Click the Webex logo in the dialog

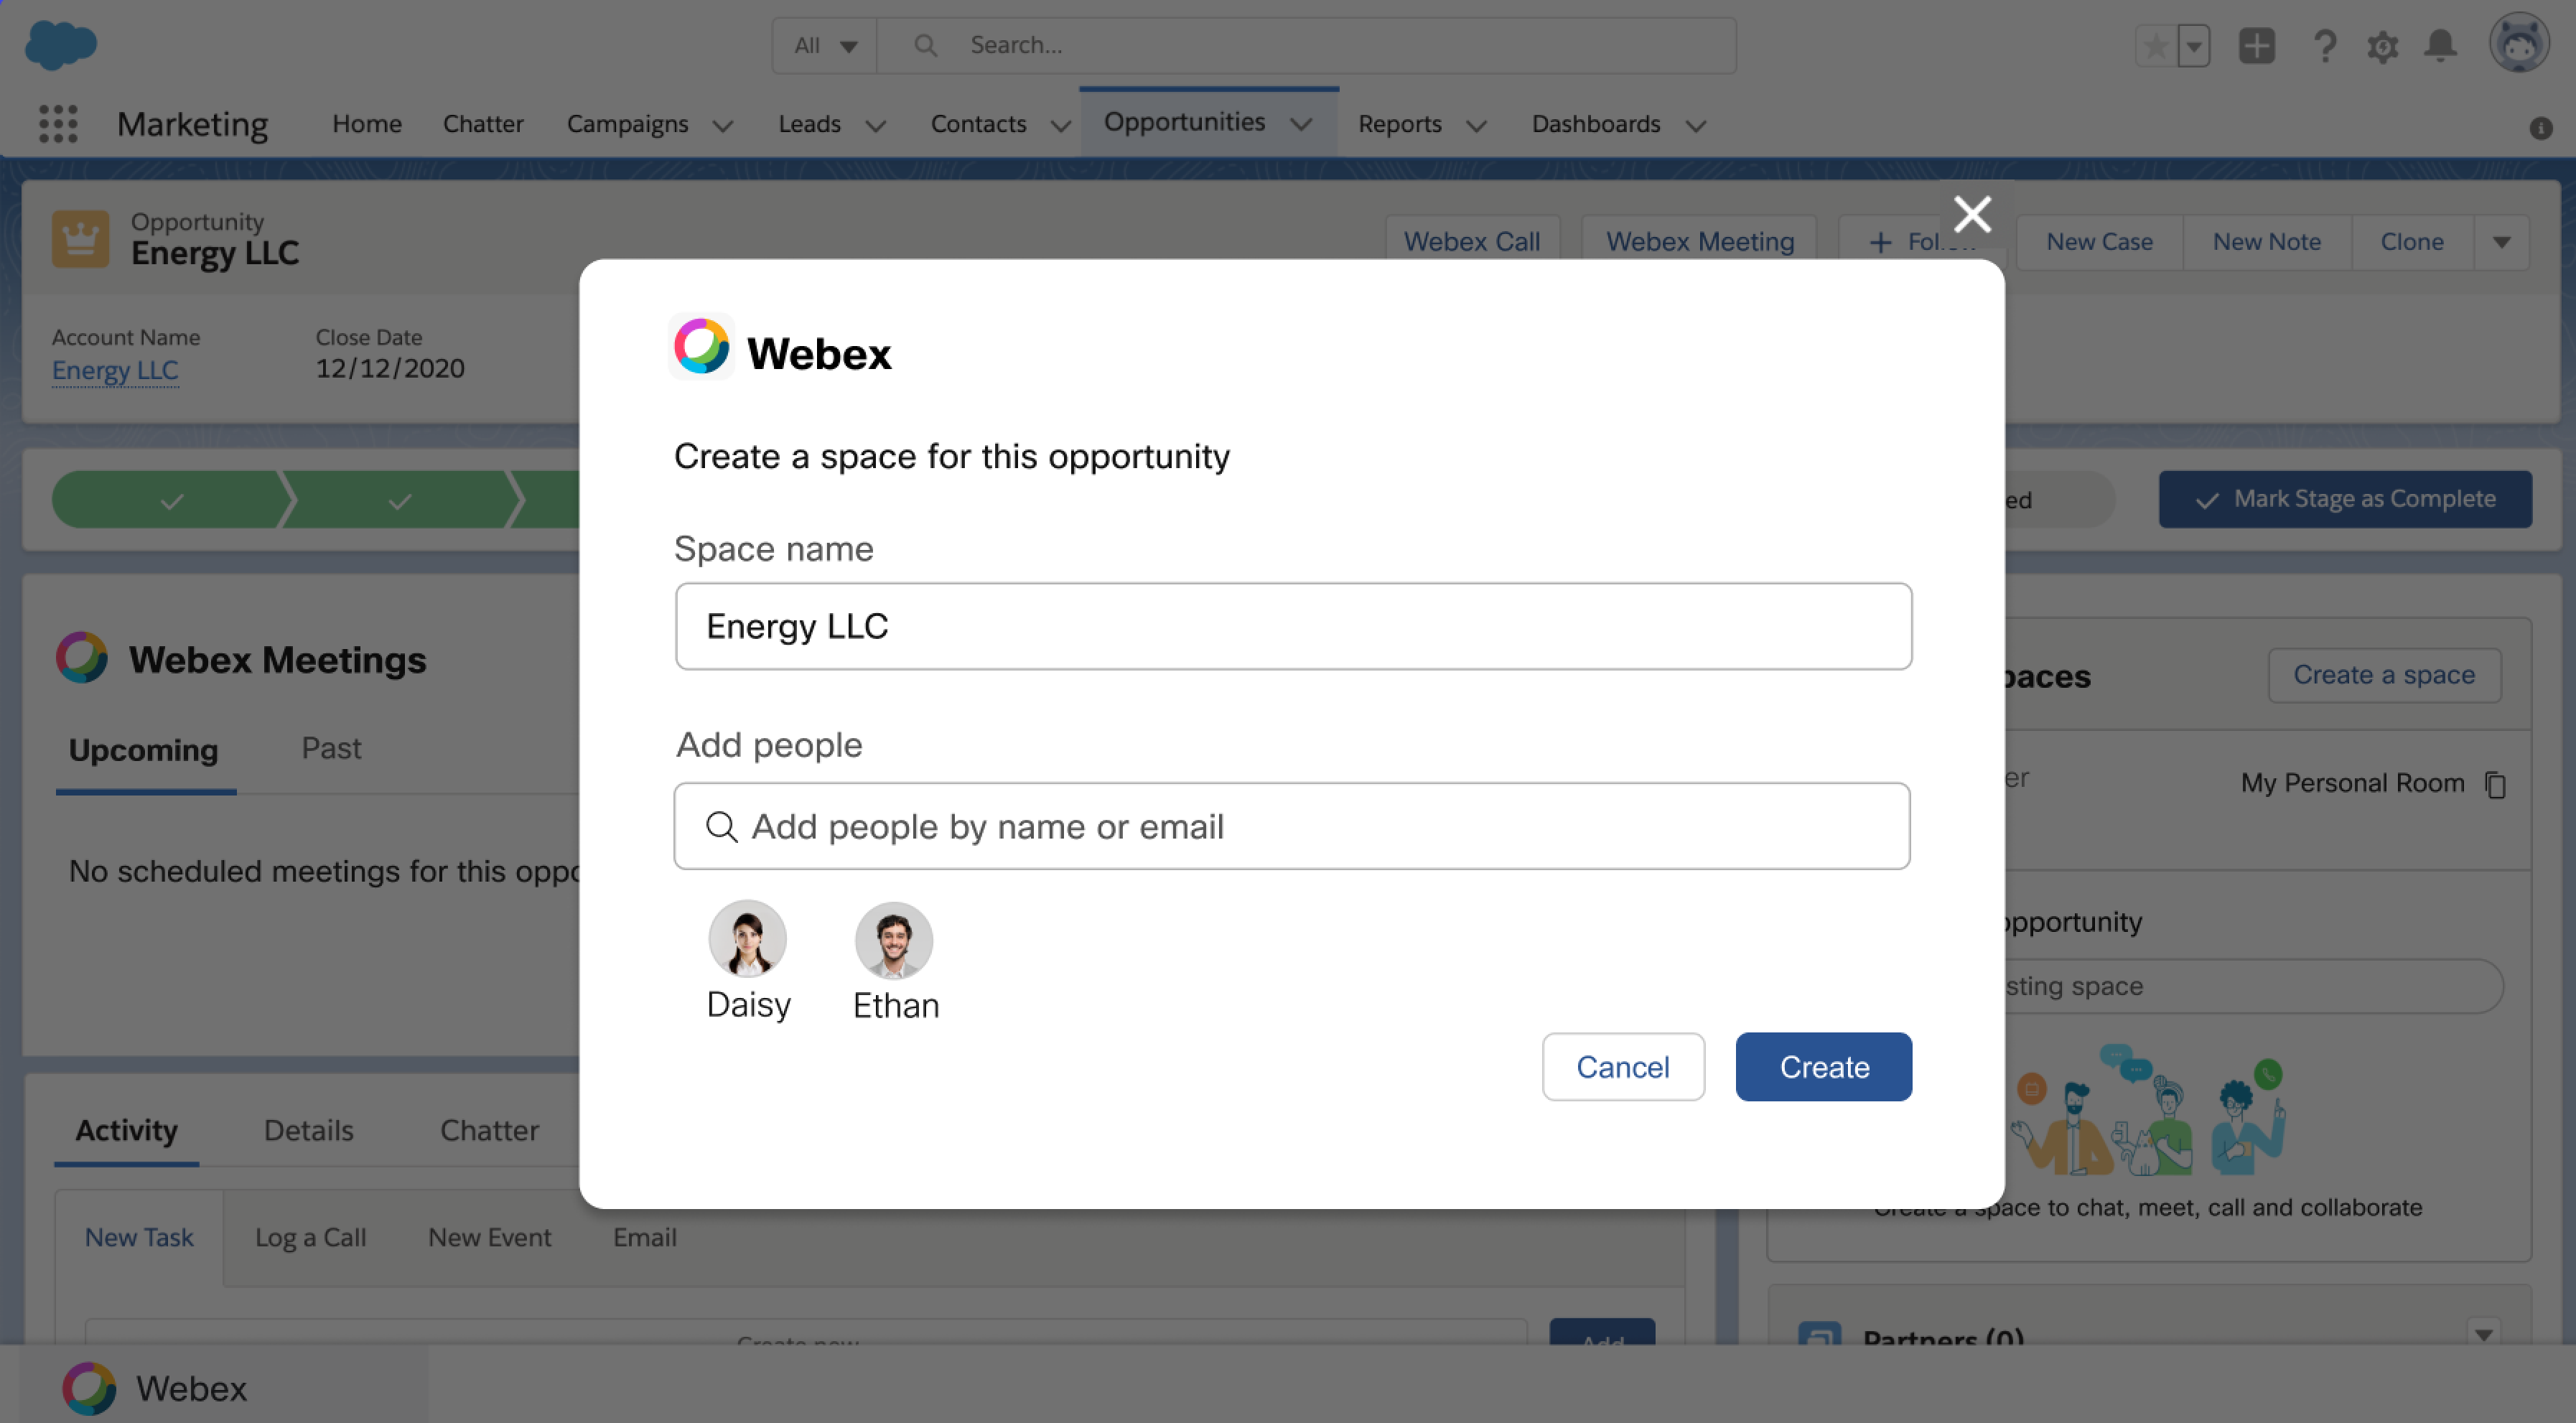(702, 347)
